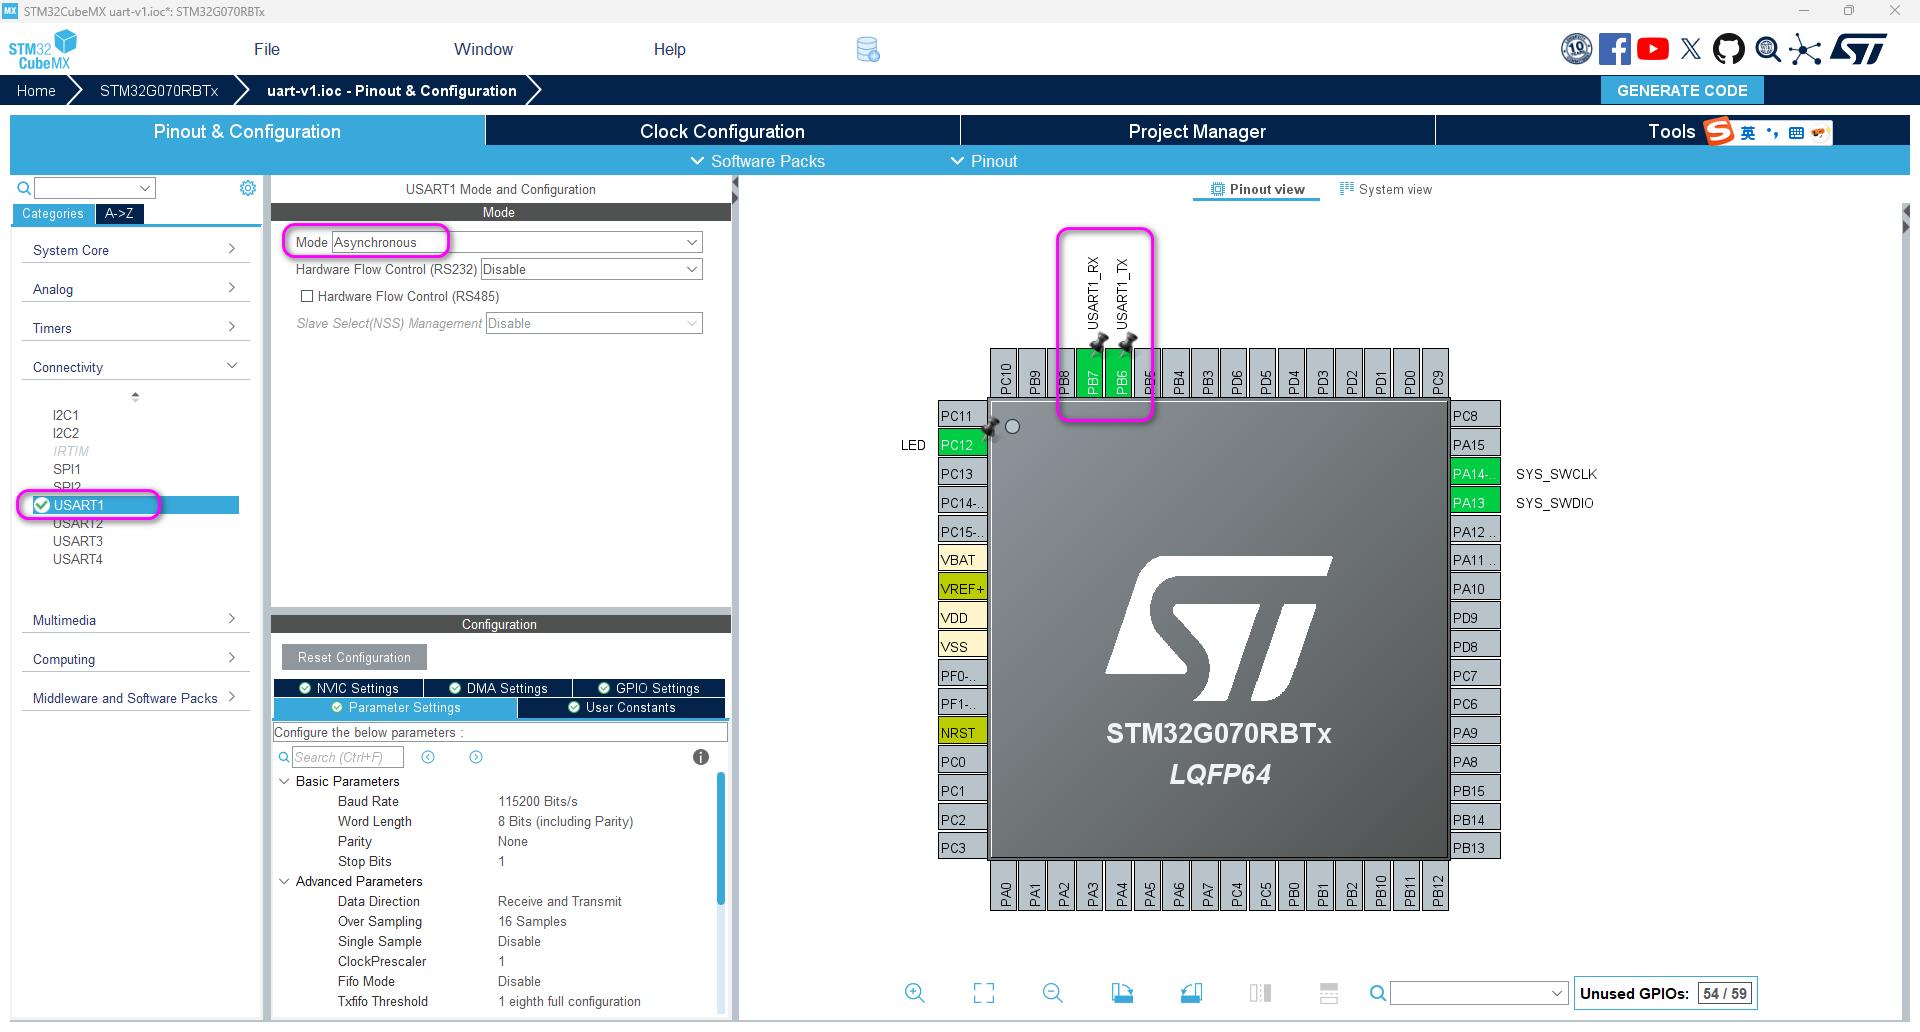1920x1032 pixels.
Task: Open the Window menu
Action: (x=483, y=49)
